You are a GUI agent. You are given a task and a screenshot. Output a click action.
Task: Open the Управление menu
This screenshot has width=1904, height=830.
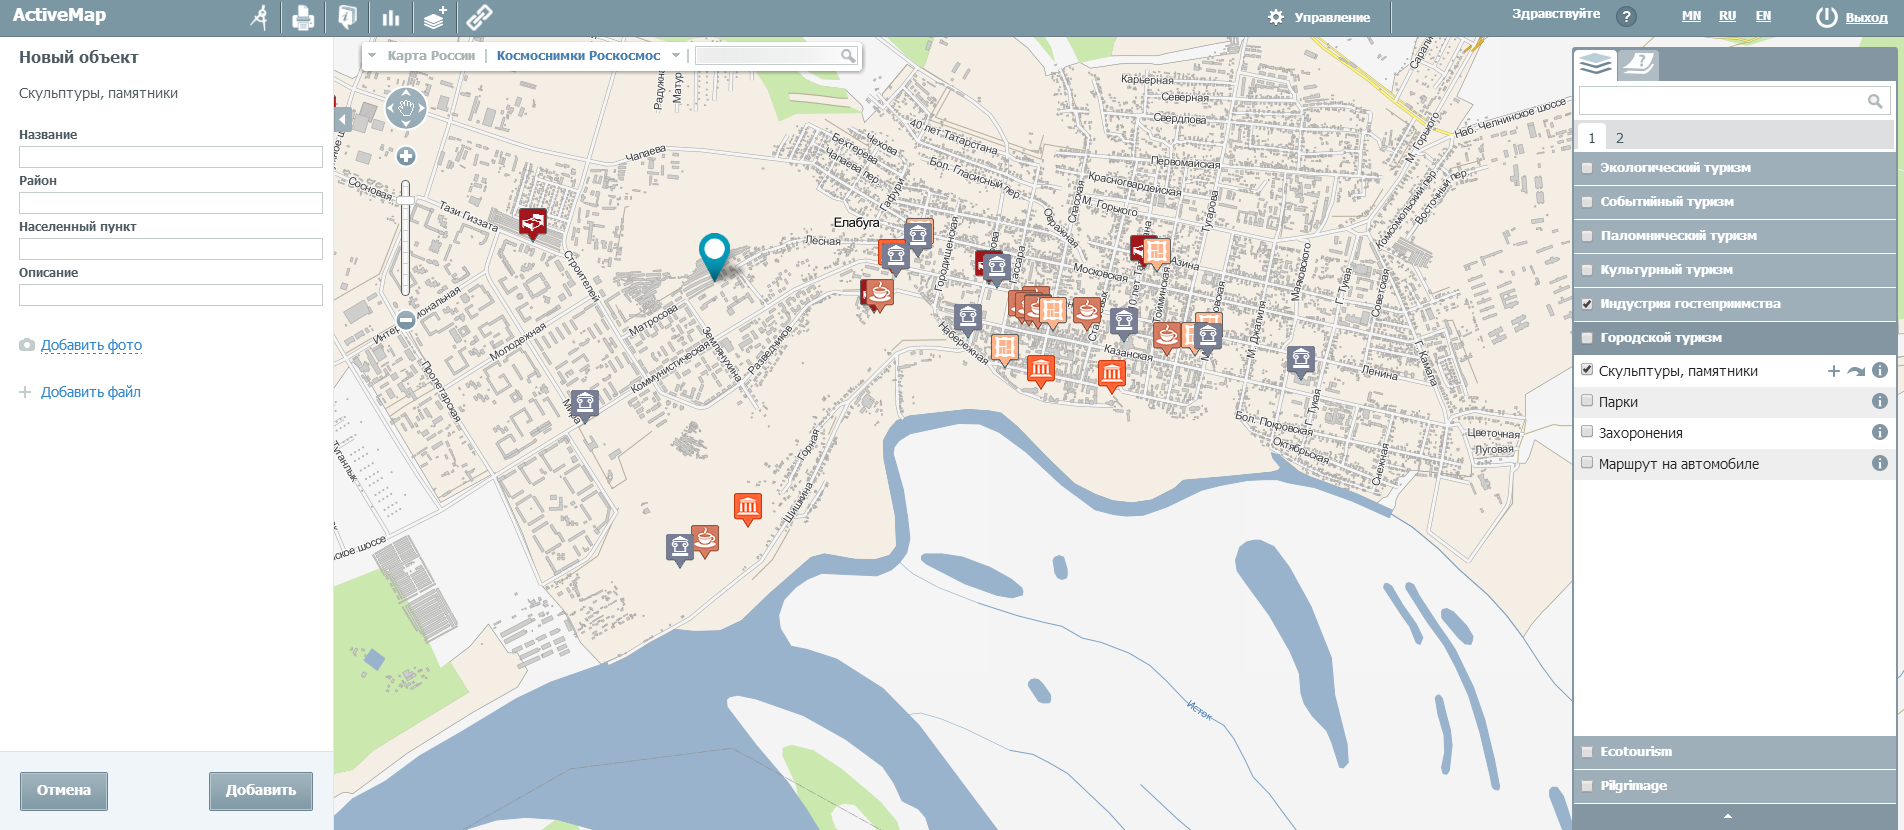pos(1320,17)
